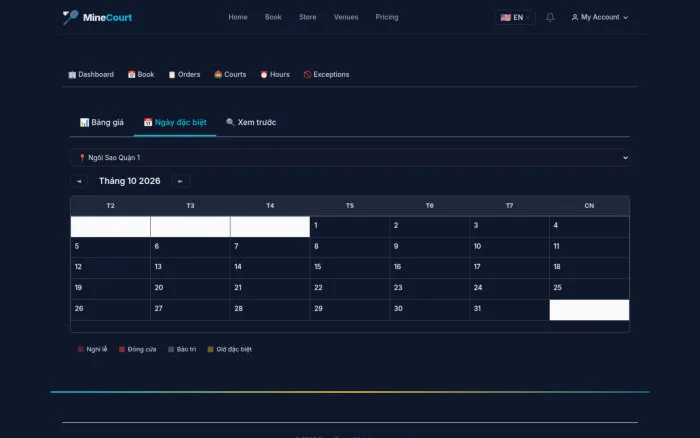
Task: Click the Nghỉ lễ legend label
Action: click(x=97, y=349)
